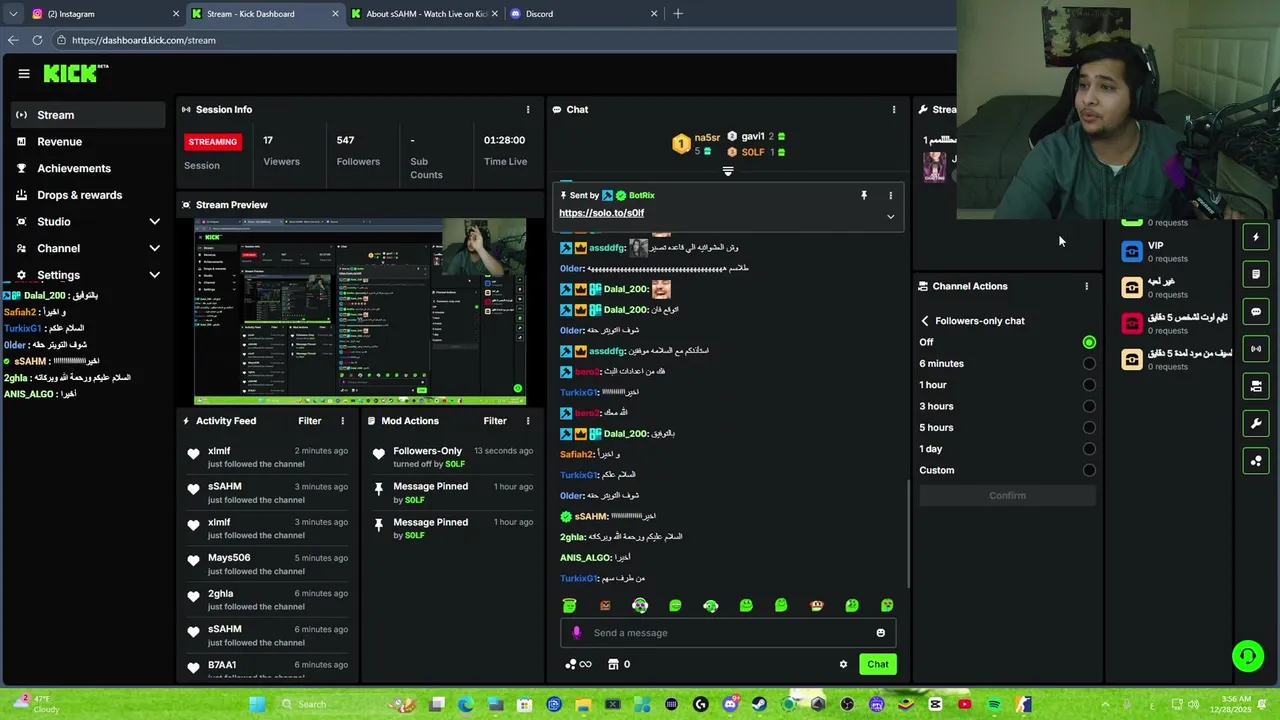Viewport: 1280px width, 720px height.
Task: Click the Kick logo in the header
Action: click(x=75, y=73)
